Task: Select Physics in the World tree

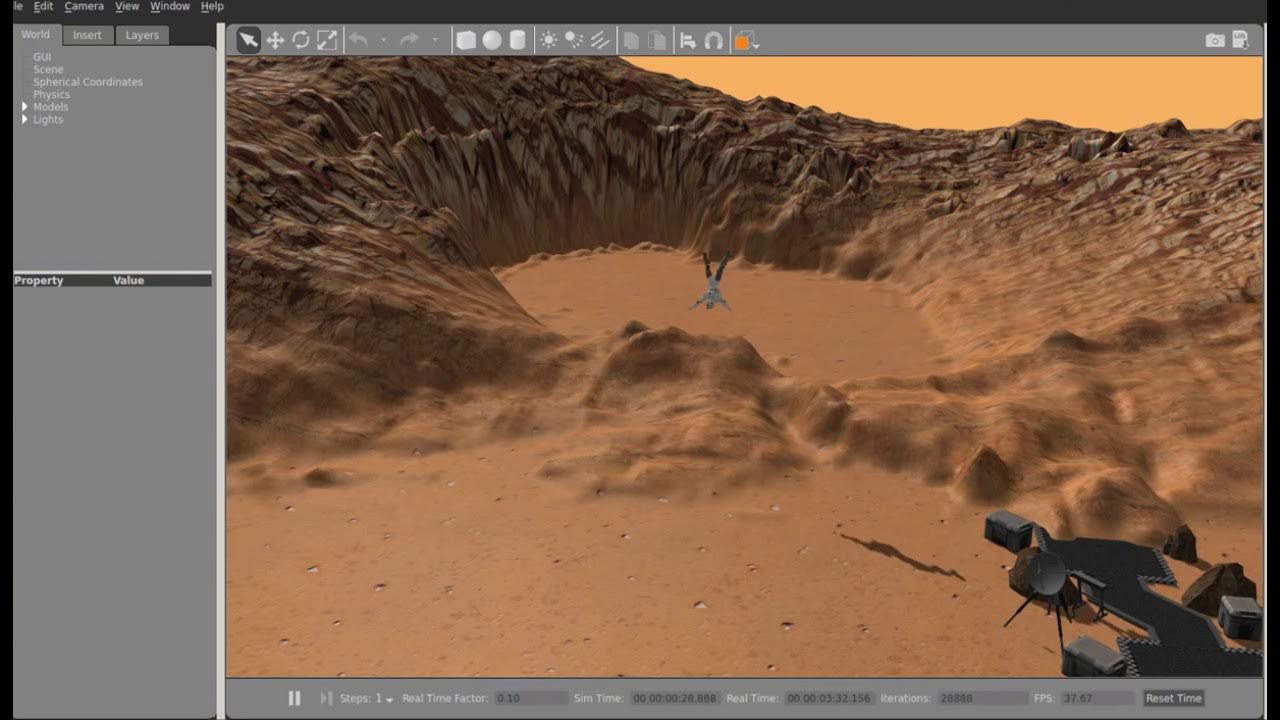Action: click(x=52, y=95)
